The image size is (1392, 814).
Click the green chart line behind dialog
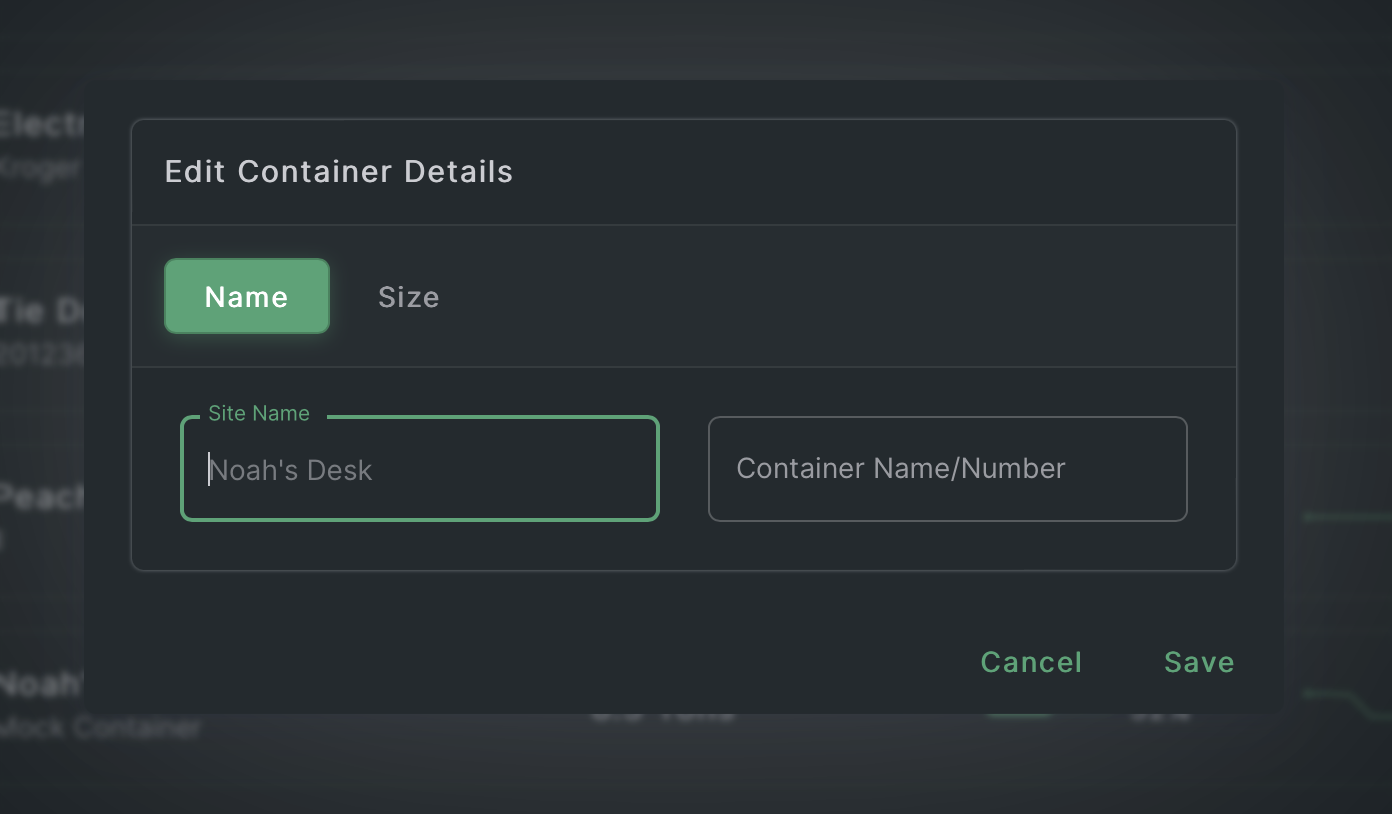[x=1340, y=517]
